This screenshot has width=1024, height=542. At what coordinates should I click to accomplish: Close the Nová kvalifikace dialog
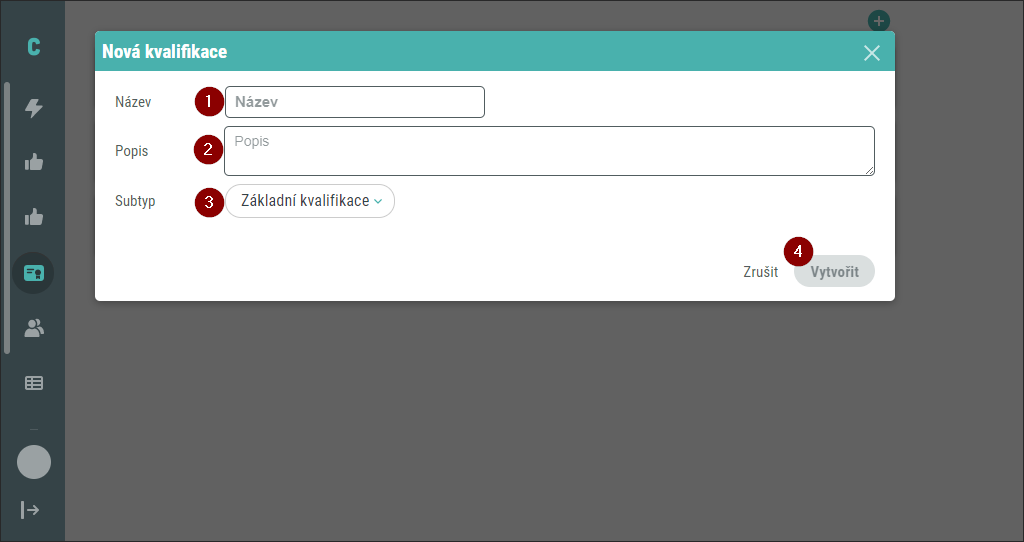[872, 53]
